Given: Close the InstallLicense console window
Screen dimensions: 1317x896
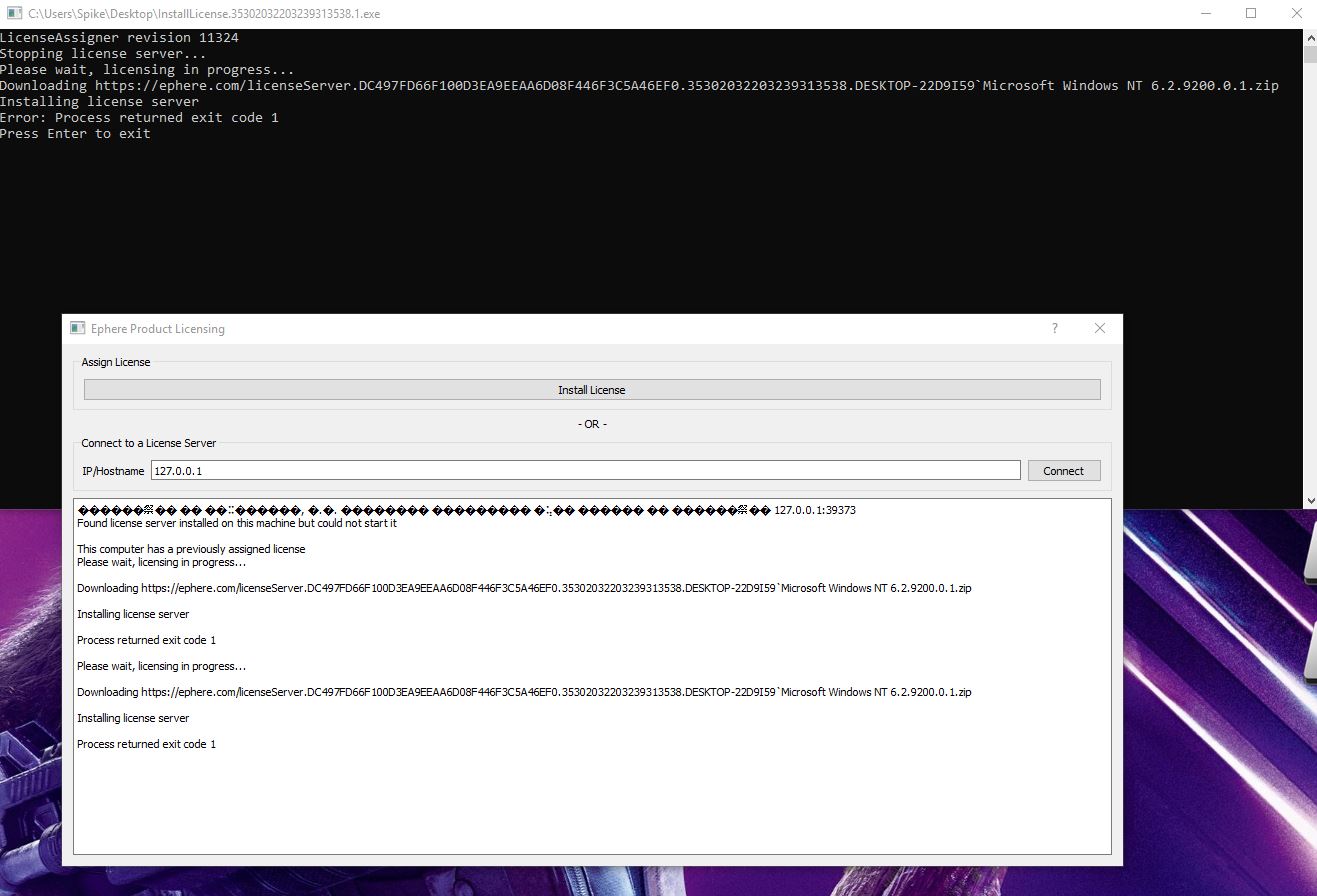Looking at the screenshot, I should click(1296, 14).
